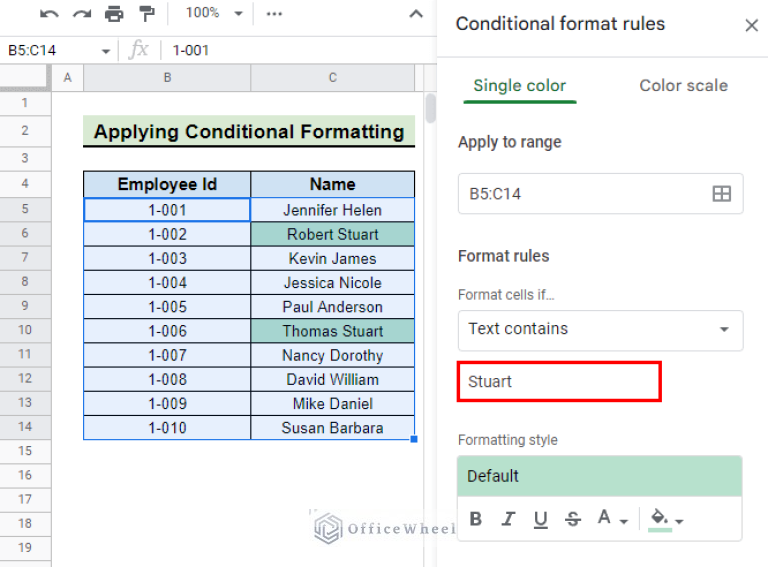Open the 100% zoom dropdown
Image resolution: width=768 pixels, height=567 pixels.
(214, 13)
